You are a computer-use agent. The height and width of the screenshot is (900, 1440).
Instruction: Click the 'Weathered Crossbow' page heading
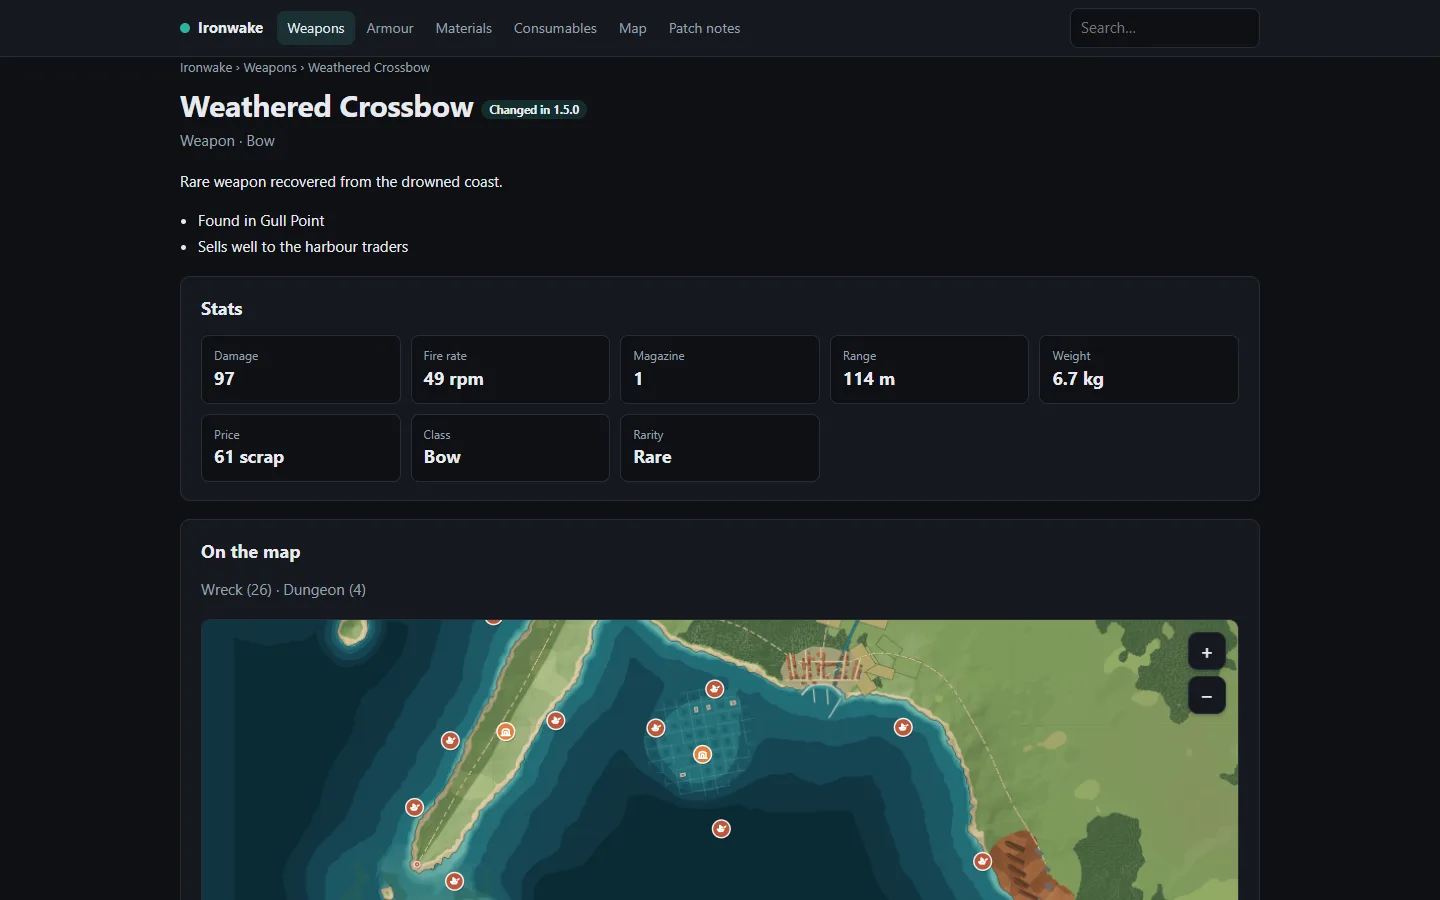(327, 107)
